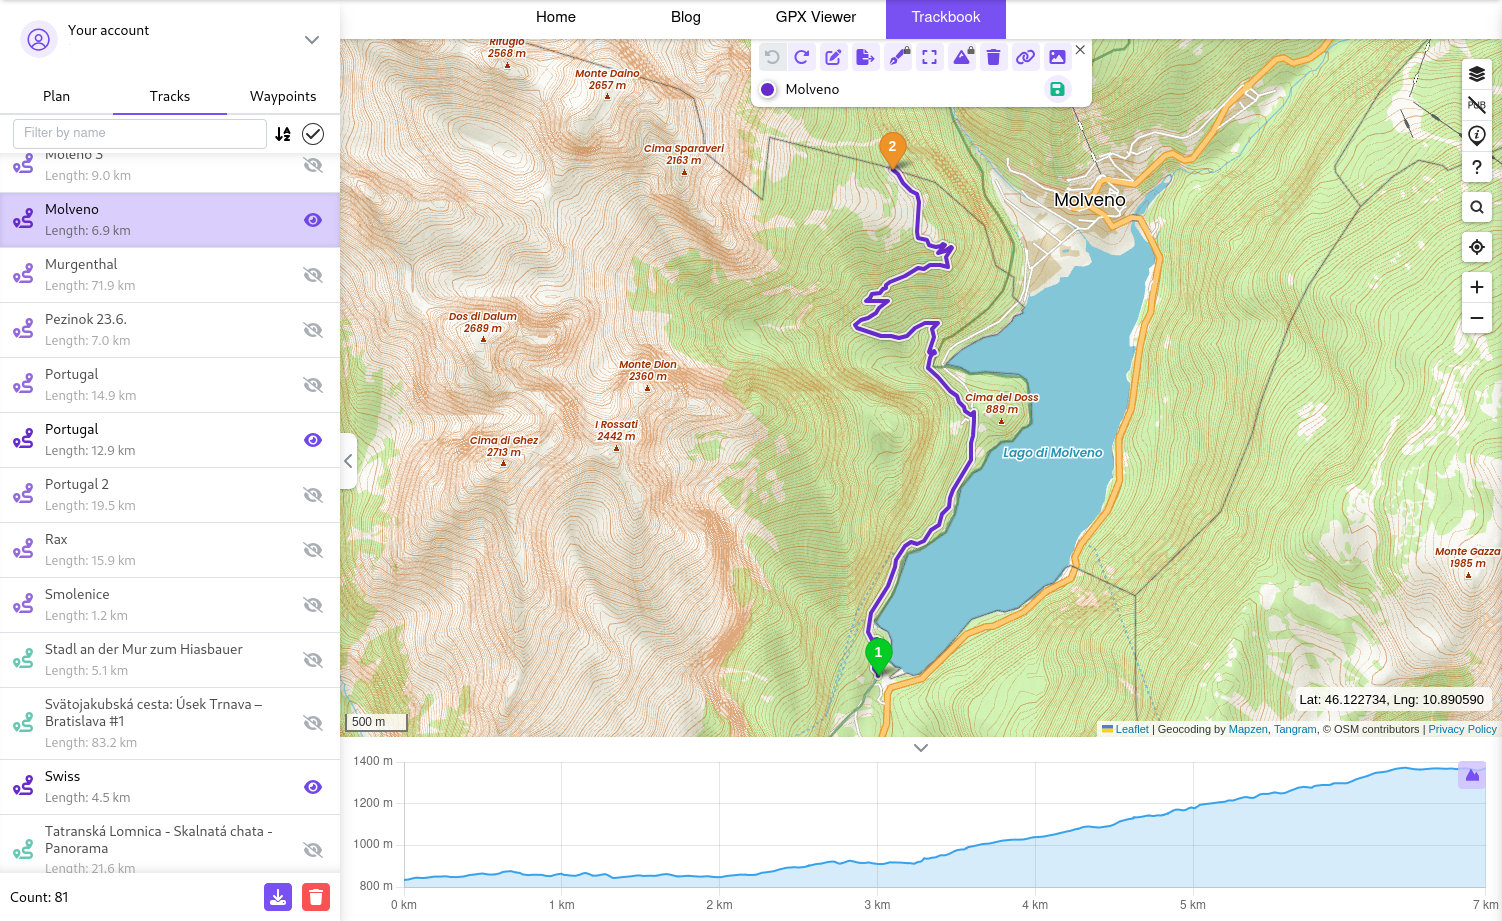The width and height of the screenshot is (1502, 921).
Task: Open the Privacy Policy link
Action: point(1462,729)
